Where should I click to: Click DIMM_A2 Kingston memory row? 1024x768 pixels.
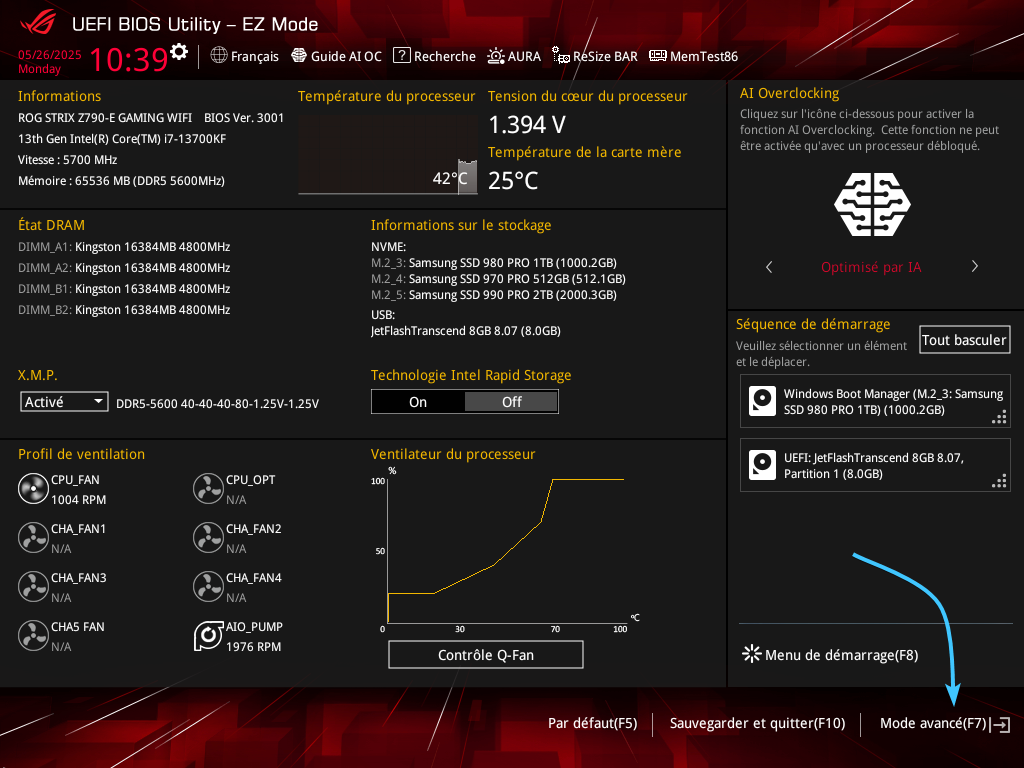(124, 268)
